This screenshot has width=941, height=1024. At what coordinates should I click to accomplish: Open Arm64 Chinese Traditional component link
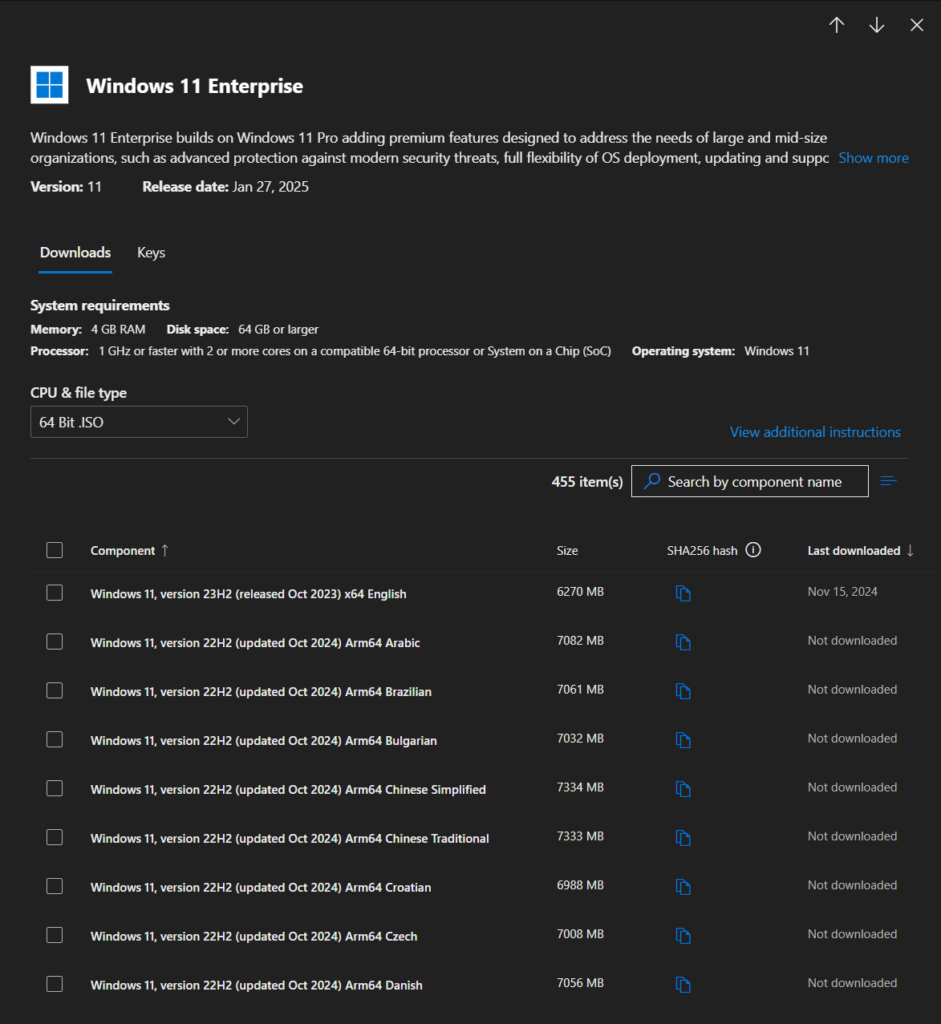coord(290,839)
